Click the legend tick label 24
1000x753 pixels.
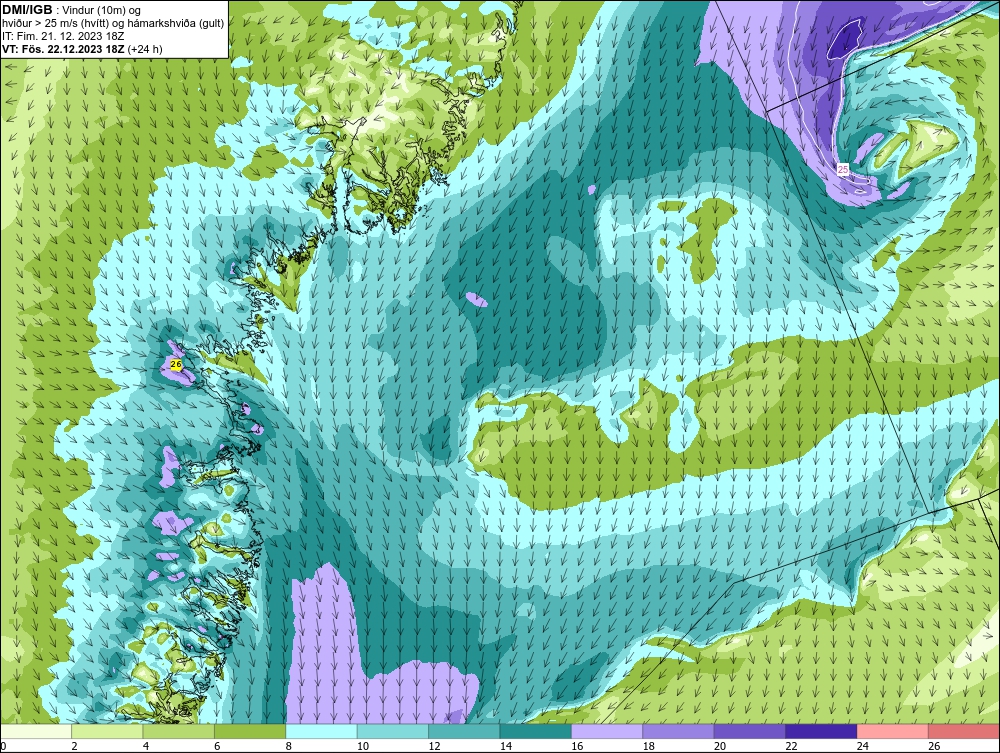click(863, 746)
